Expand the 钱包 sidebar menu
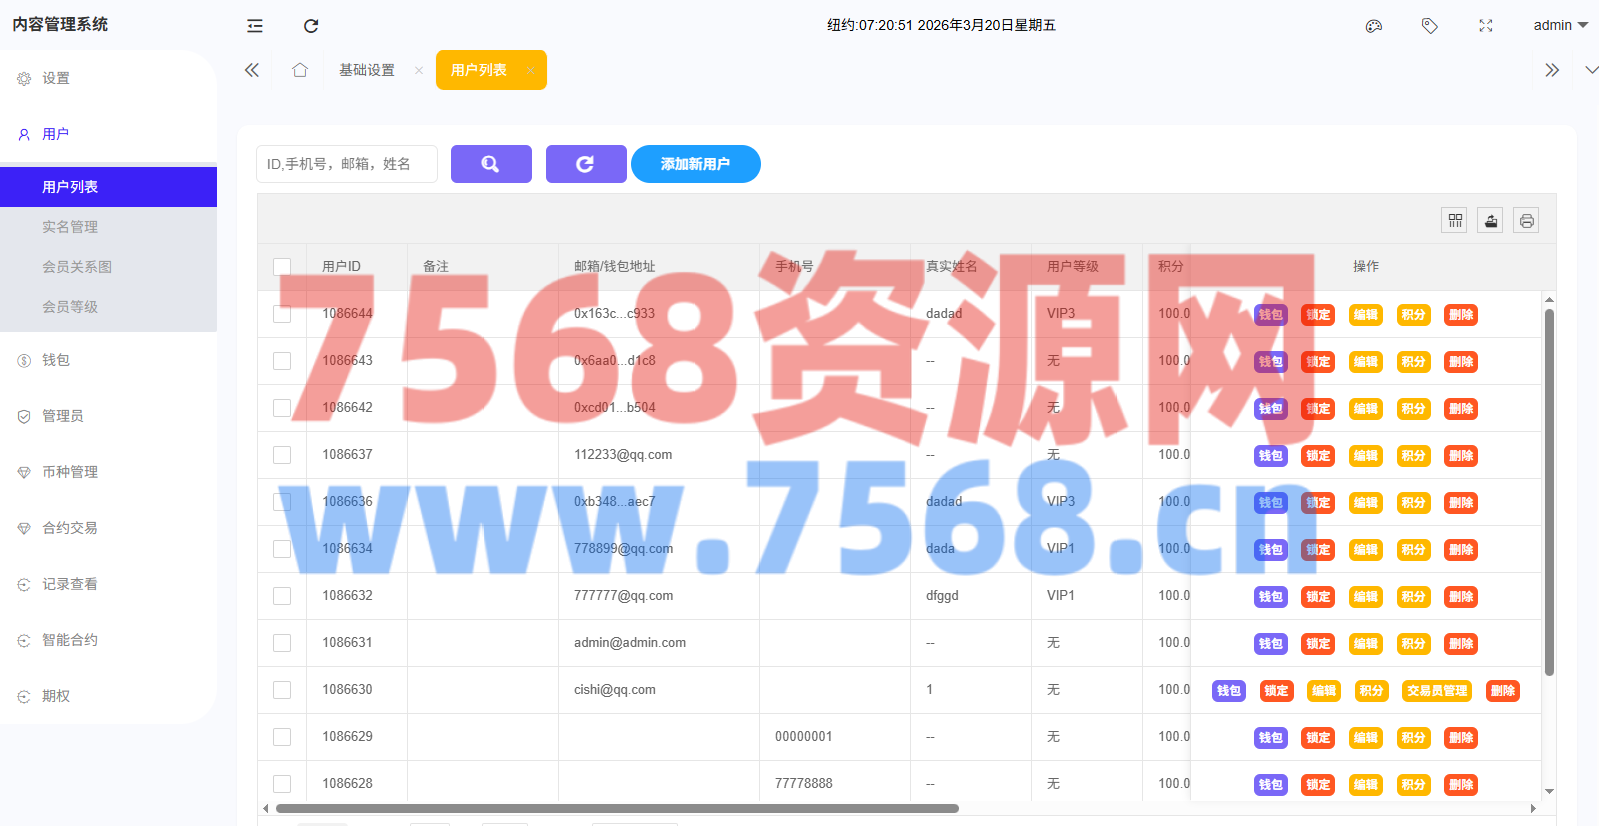Screen dimensions: 1599x826 [x=56, y=360]
